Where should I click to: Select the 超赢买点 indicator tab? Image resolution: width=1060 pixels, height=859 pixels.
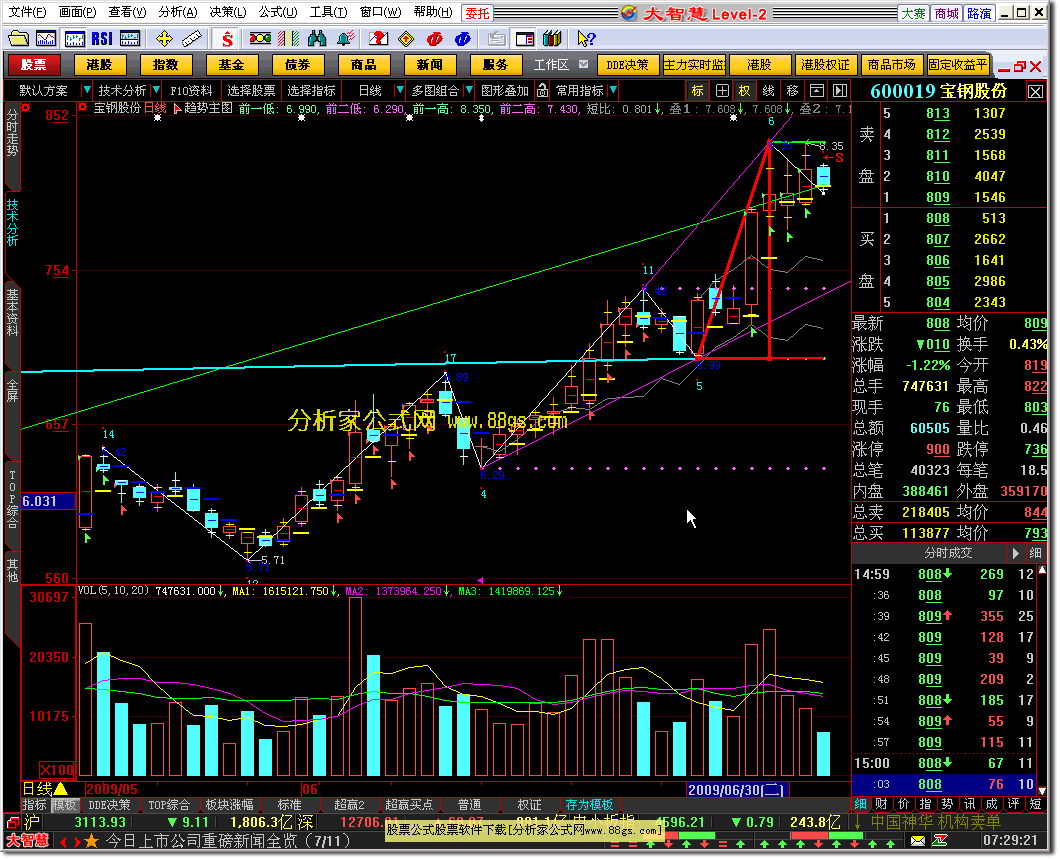pyautogui.click(x=408, y=805)
